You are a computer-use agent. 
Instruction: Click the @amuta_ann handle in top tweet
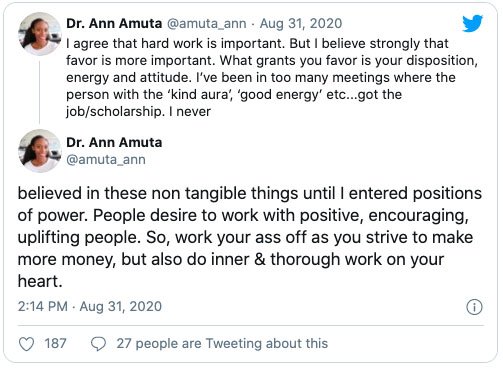pos(206,24)
